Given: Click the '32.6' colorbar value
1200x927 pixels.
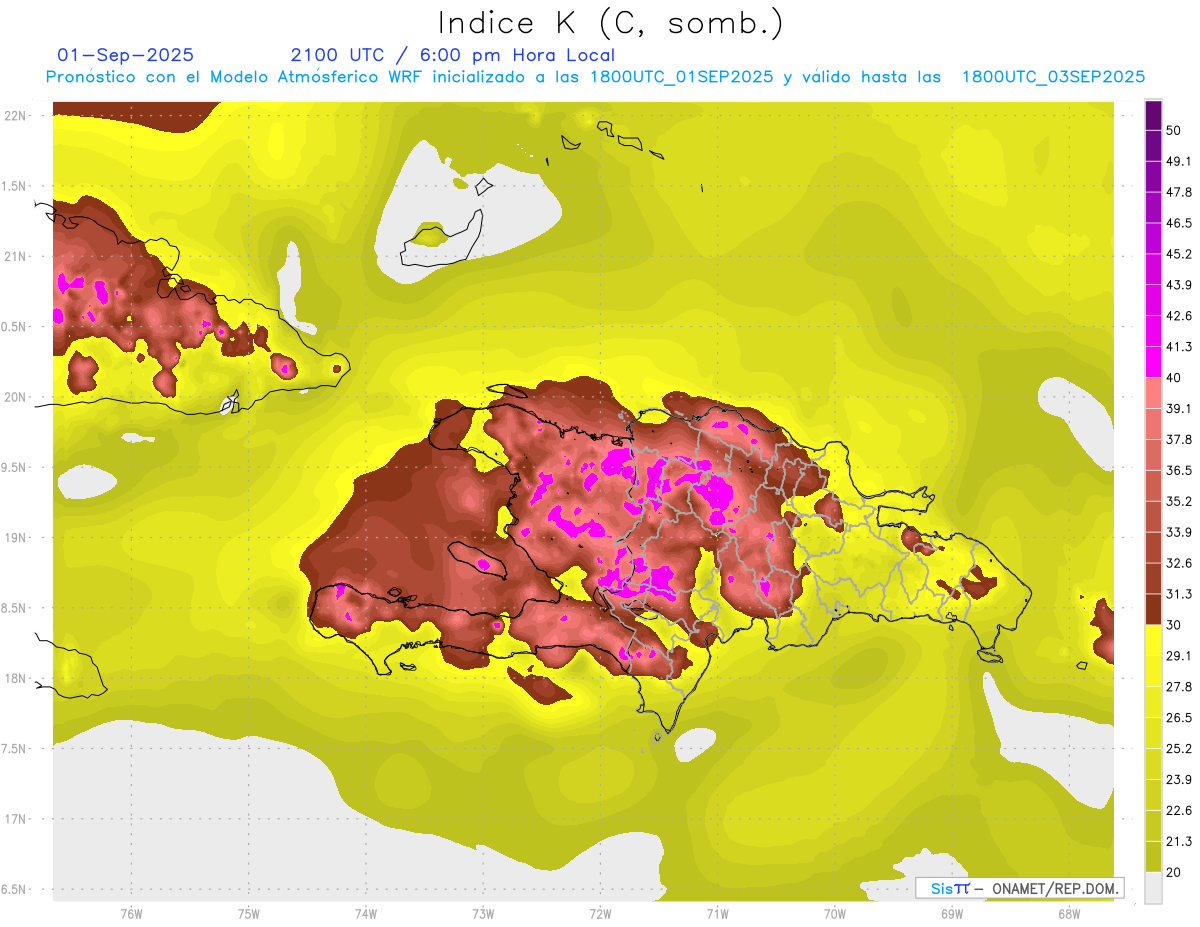Looking at the screenshot, I should [1179, 563].
